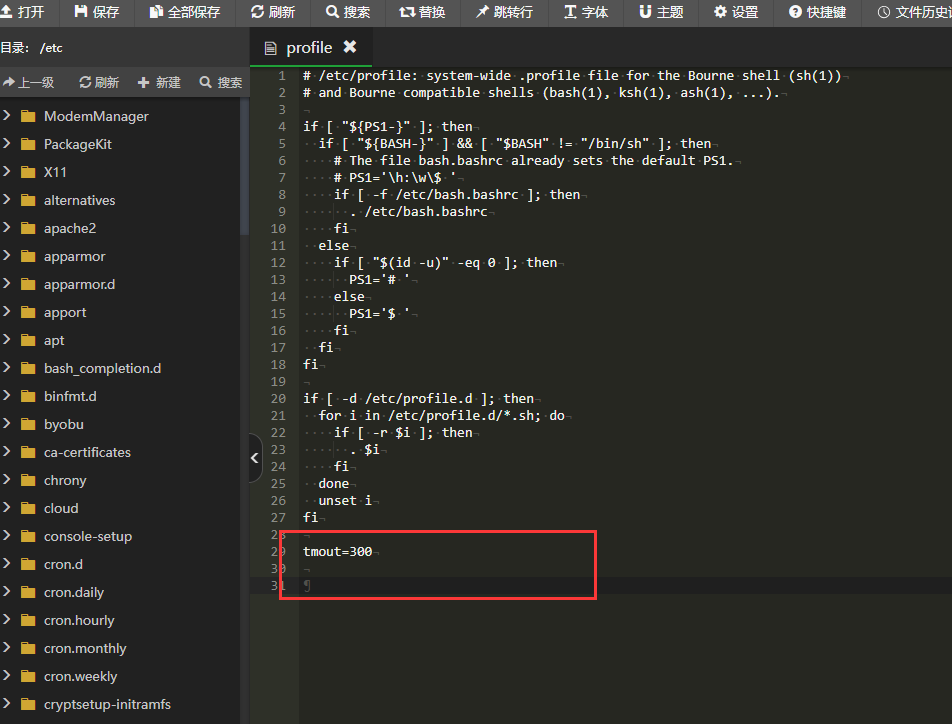Click New (新建) in the sidebar
This screenshot has width=952, height=724.
[159, 82]
